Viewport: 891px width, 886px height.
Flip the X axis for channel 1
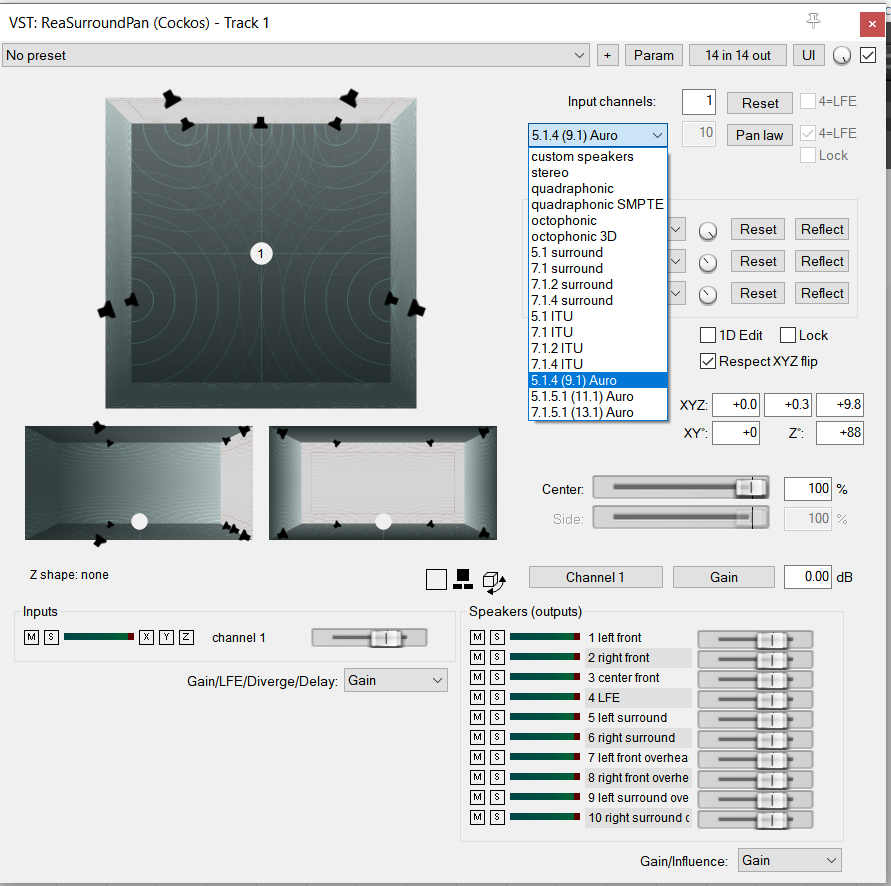click(147, 637)
